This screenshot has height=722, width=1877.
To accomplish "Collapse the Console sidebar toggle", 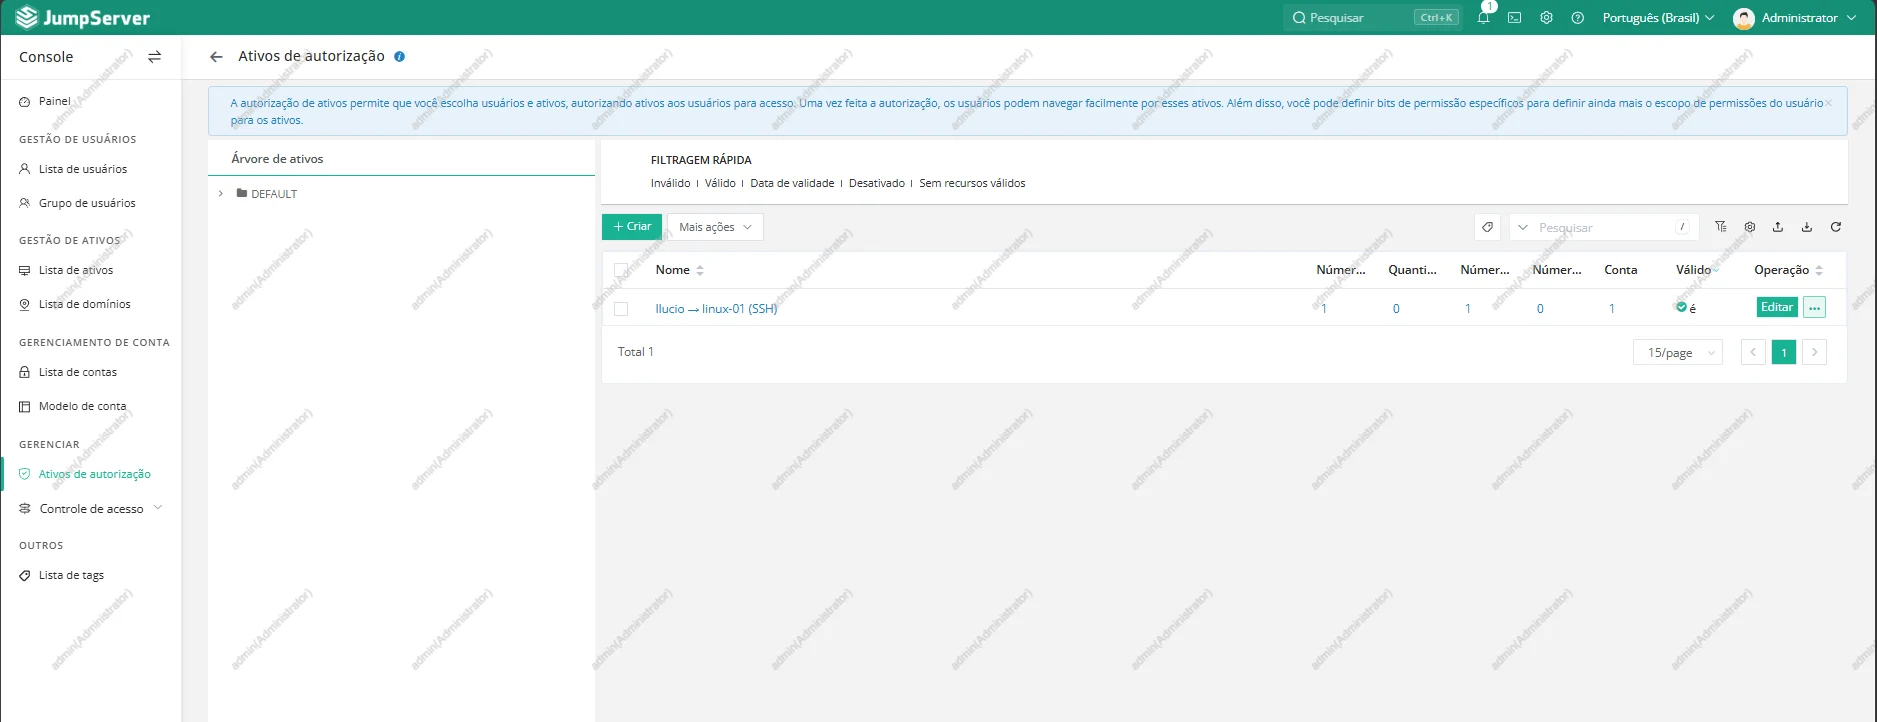I will click(154, 57).
